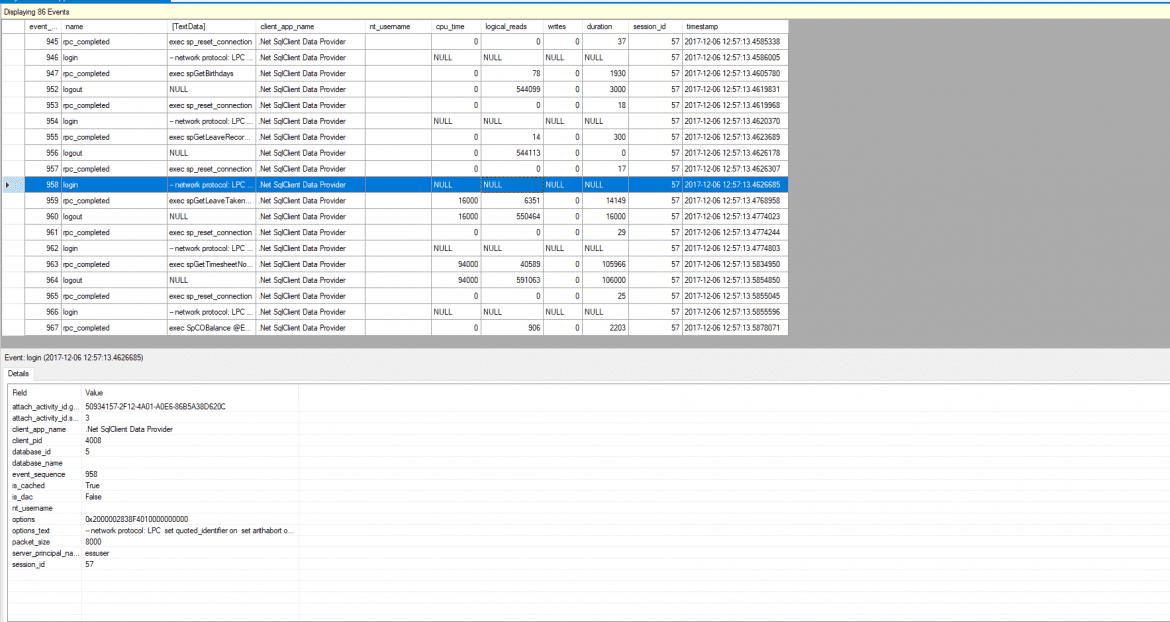
Task: Click the row selector beside event 958
Action: (8, 185)
